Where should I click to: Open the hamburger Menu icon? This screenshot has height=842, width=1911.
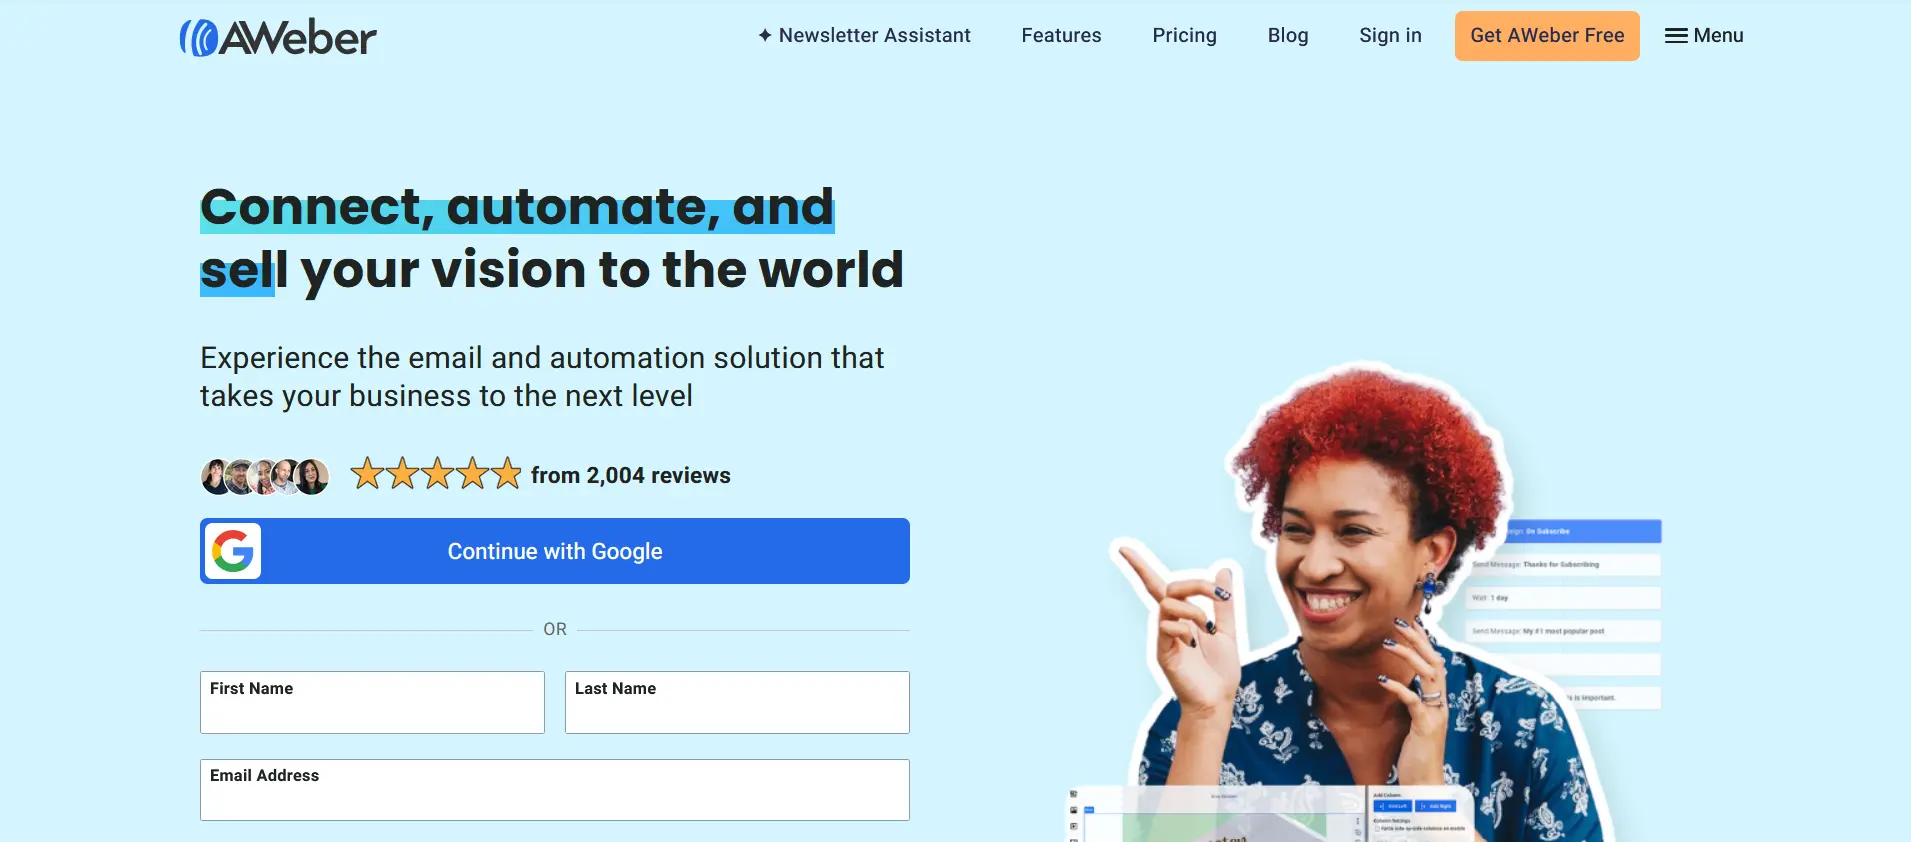pyautogui.click(x=1676, y=36)
